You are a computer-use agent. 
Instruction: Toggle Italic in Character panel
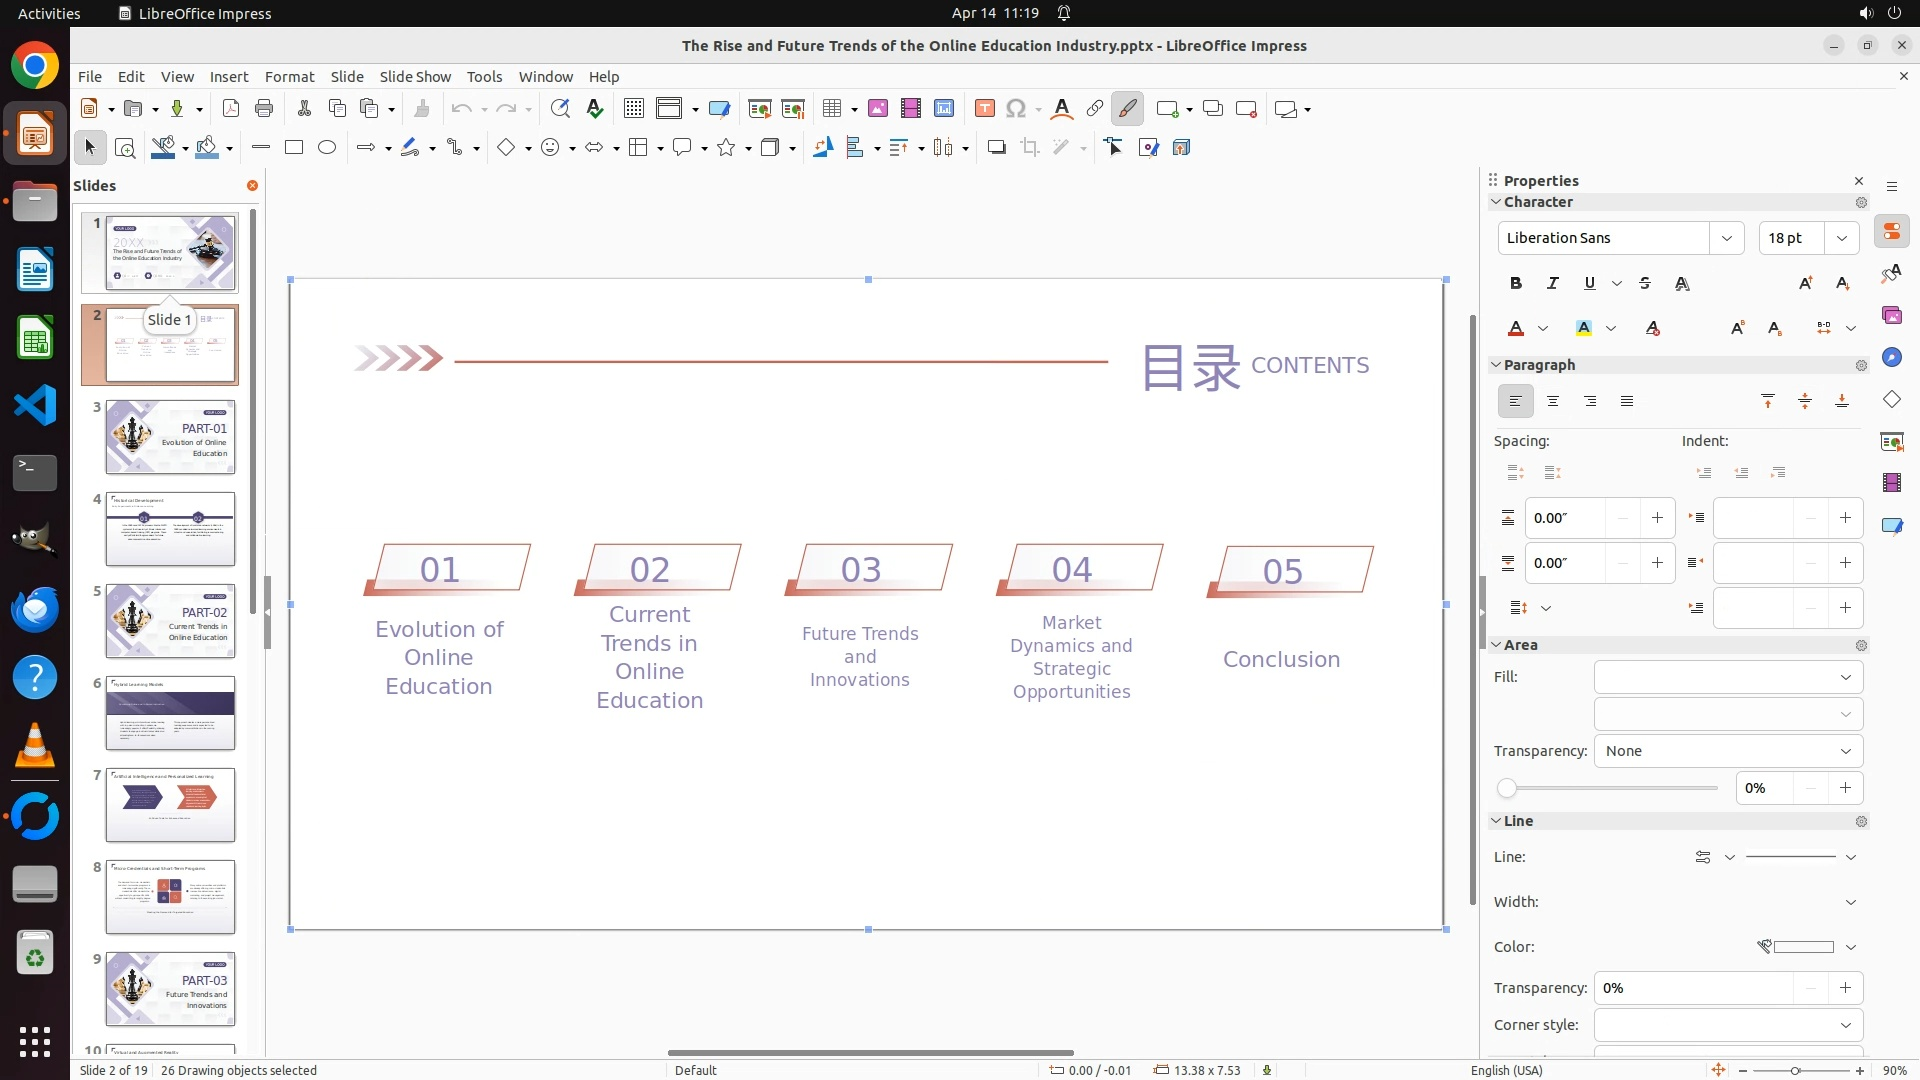coord(1553,284)
